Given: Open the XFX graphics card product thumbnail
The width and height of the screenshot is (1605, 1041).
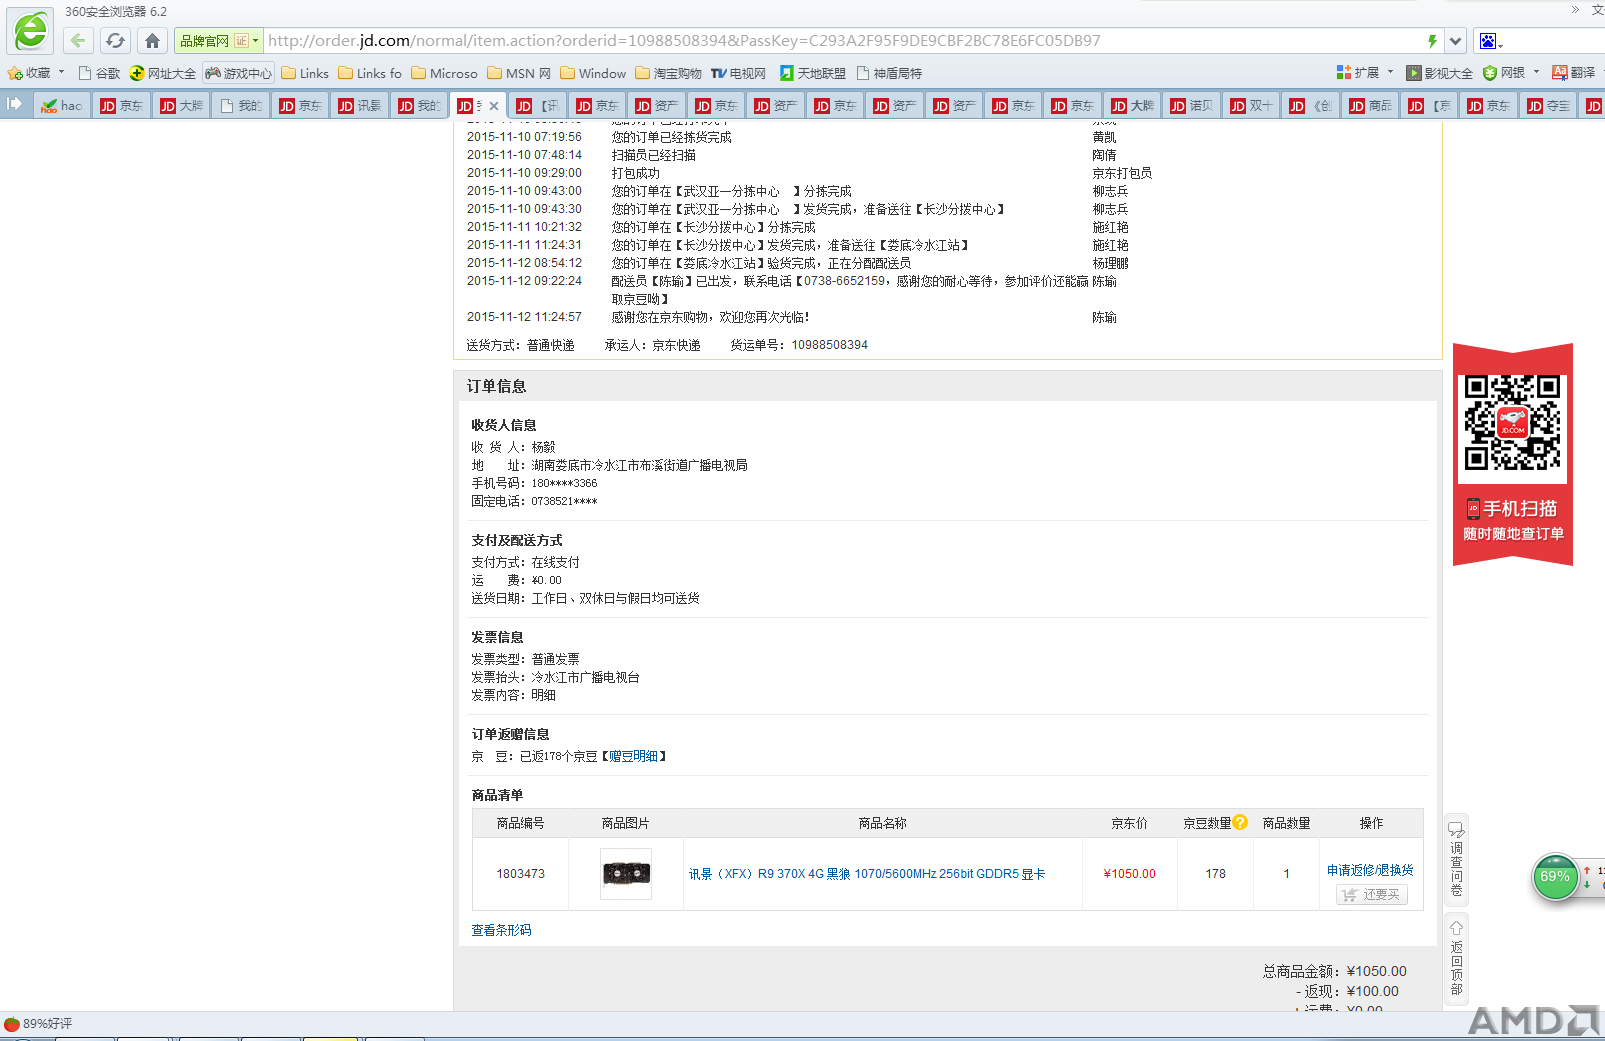Looking at the screenshot, I should pyautogui.click(x=626, y=874).
